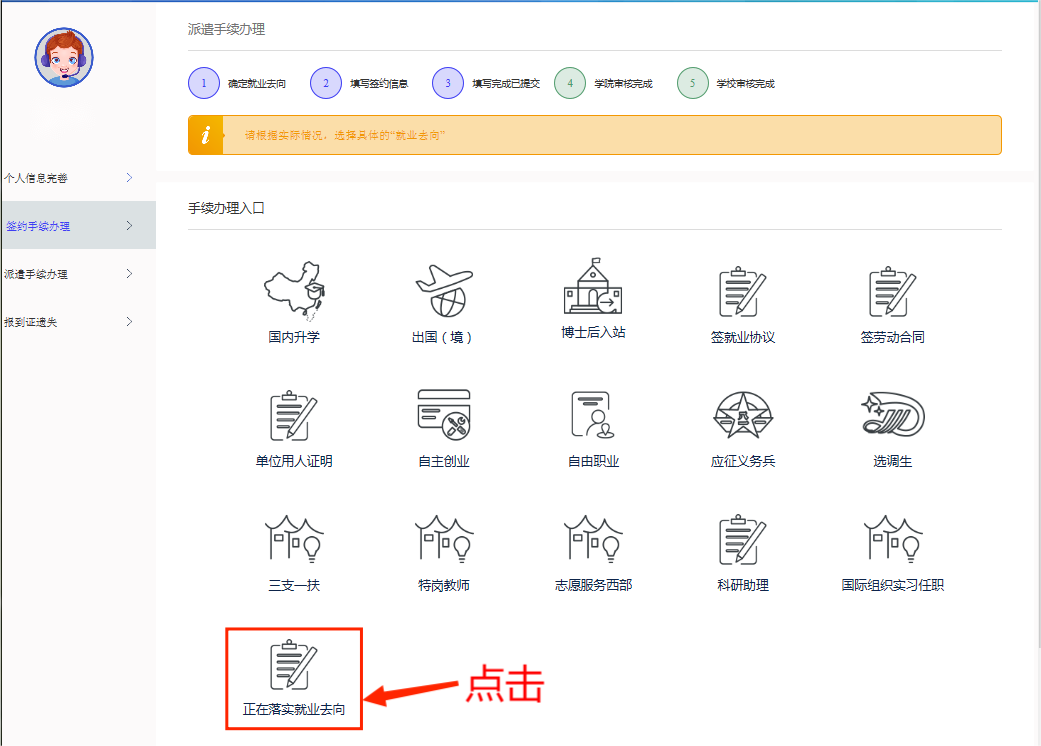The height and width of the screenshot is (746, 1041).
Task: Select the 选调生 icon
Action: click(892, 414)
